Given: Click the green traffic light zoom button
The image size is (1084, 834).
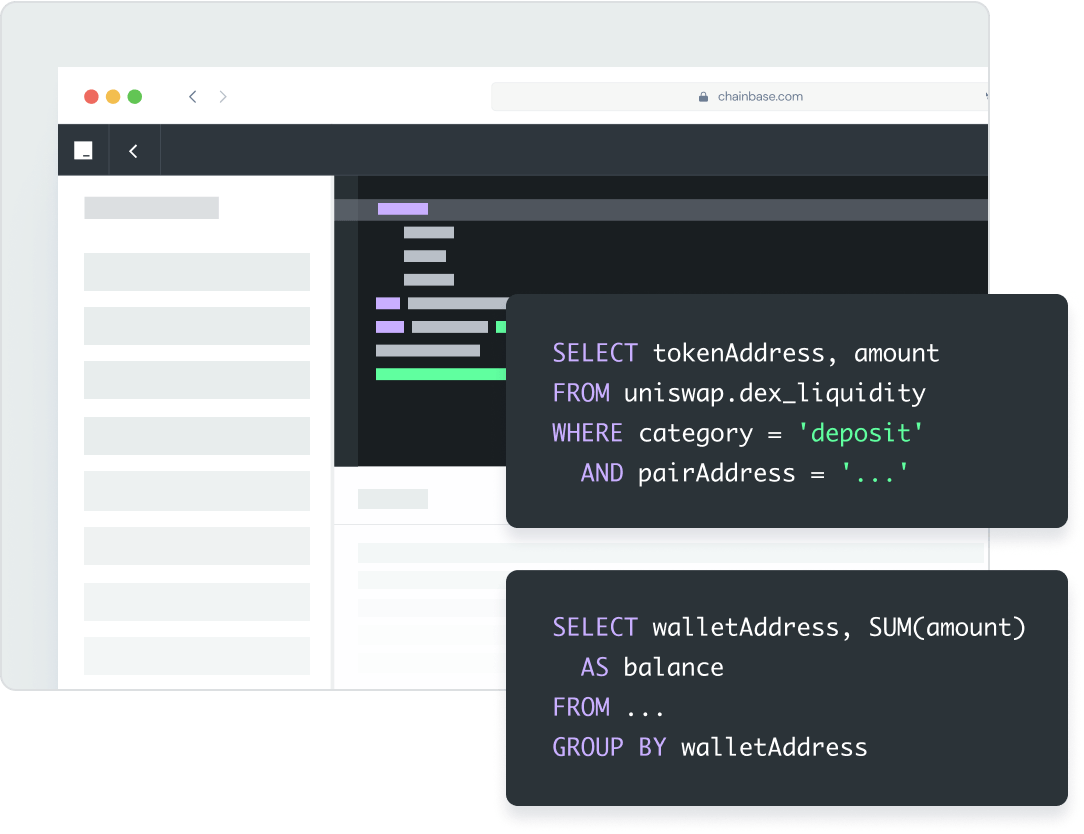Looking at the screenshot, I should (x=133, y=96).
